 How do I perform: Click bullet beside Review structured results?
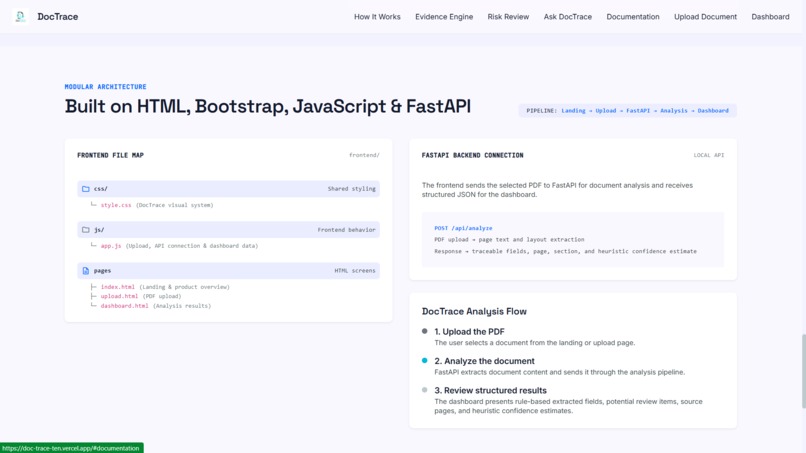tap(425, 390)
